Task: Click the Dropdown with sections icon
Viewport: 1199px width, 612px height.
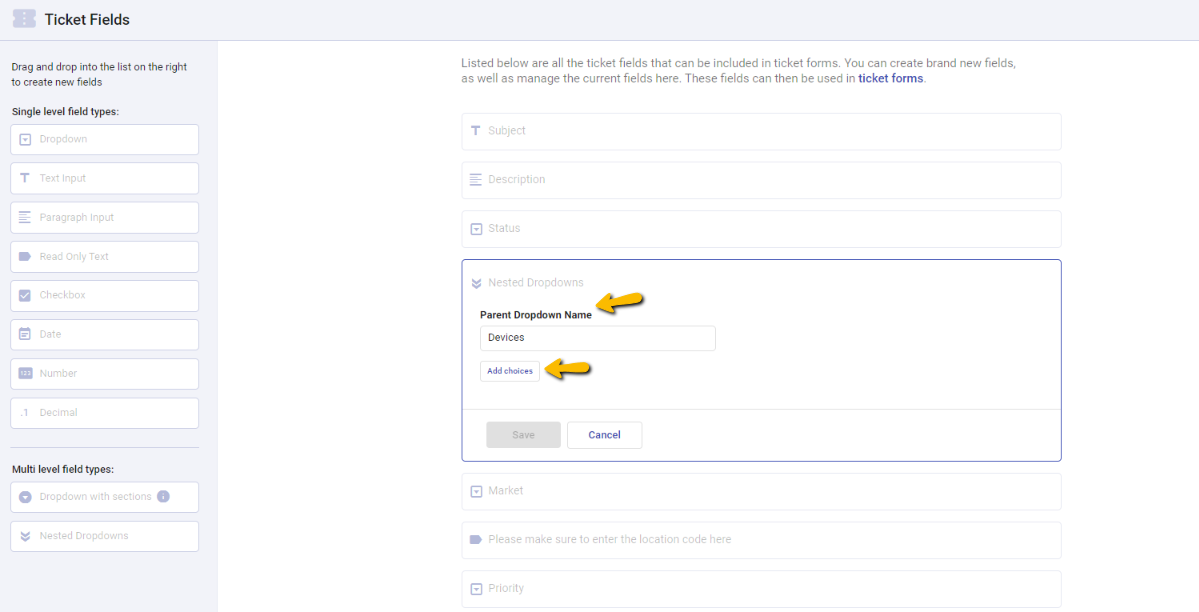Action: pyautogui.click(x=24, y=497)
